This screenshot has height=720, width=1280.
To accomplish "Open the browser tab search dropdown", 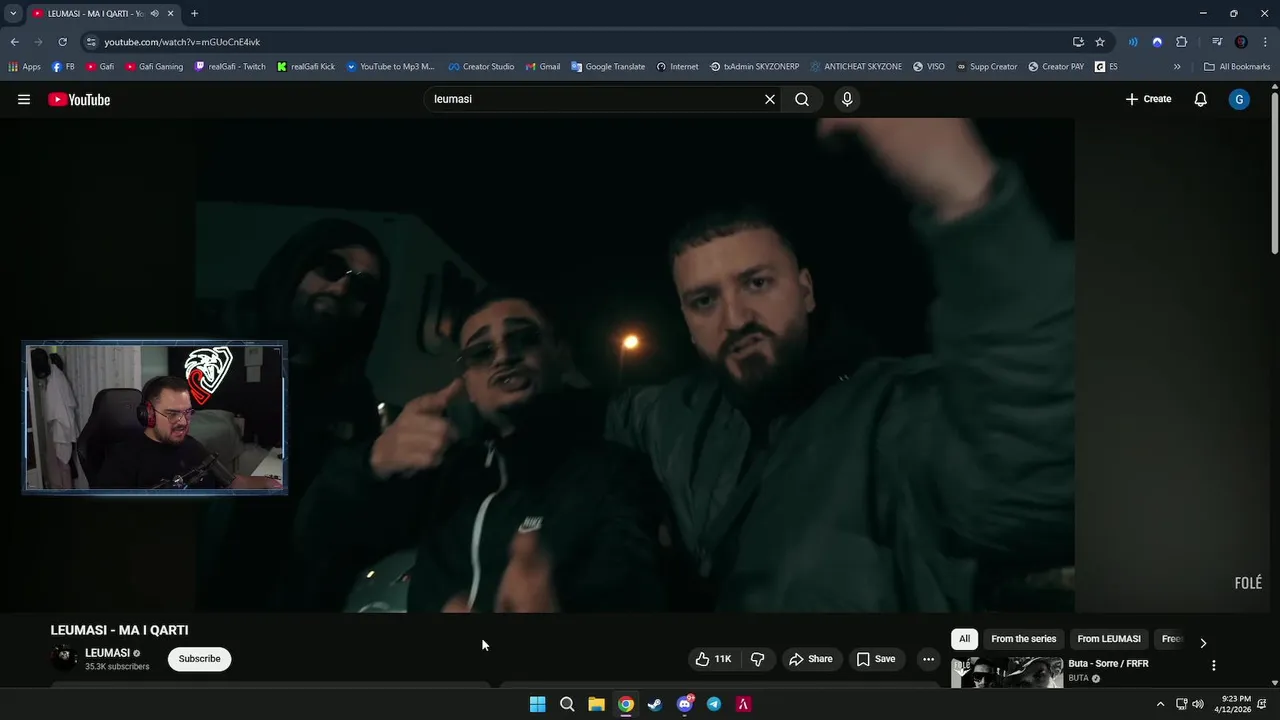I will tap(13, 13).
